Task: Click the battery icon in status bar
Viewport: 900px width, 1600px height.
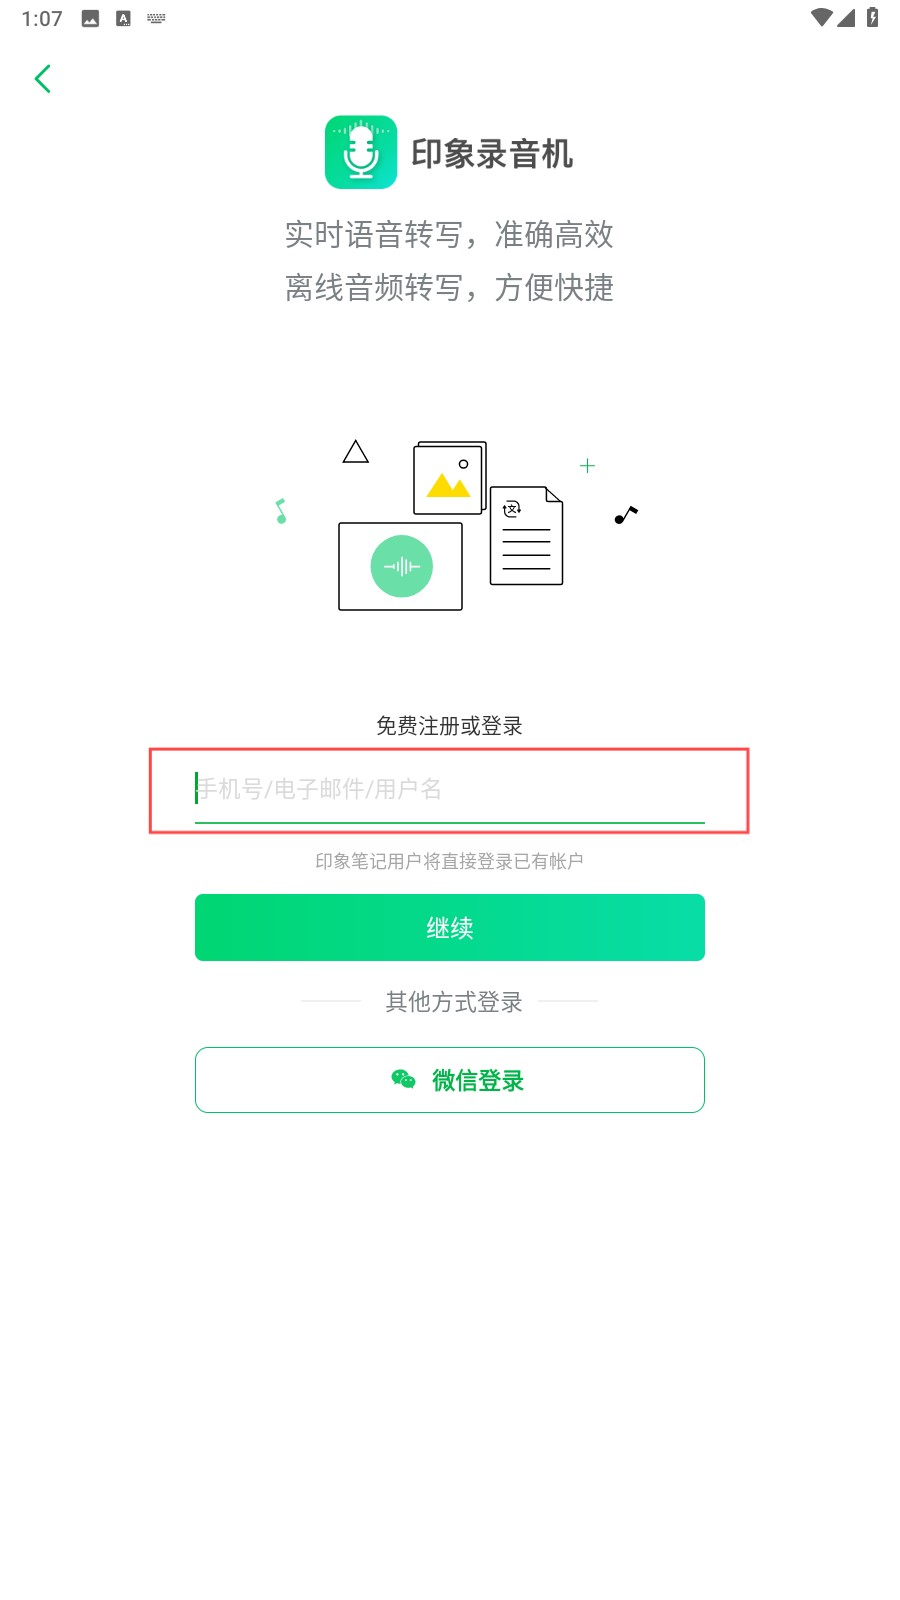Action: pos(872,17)
